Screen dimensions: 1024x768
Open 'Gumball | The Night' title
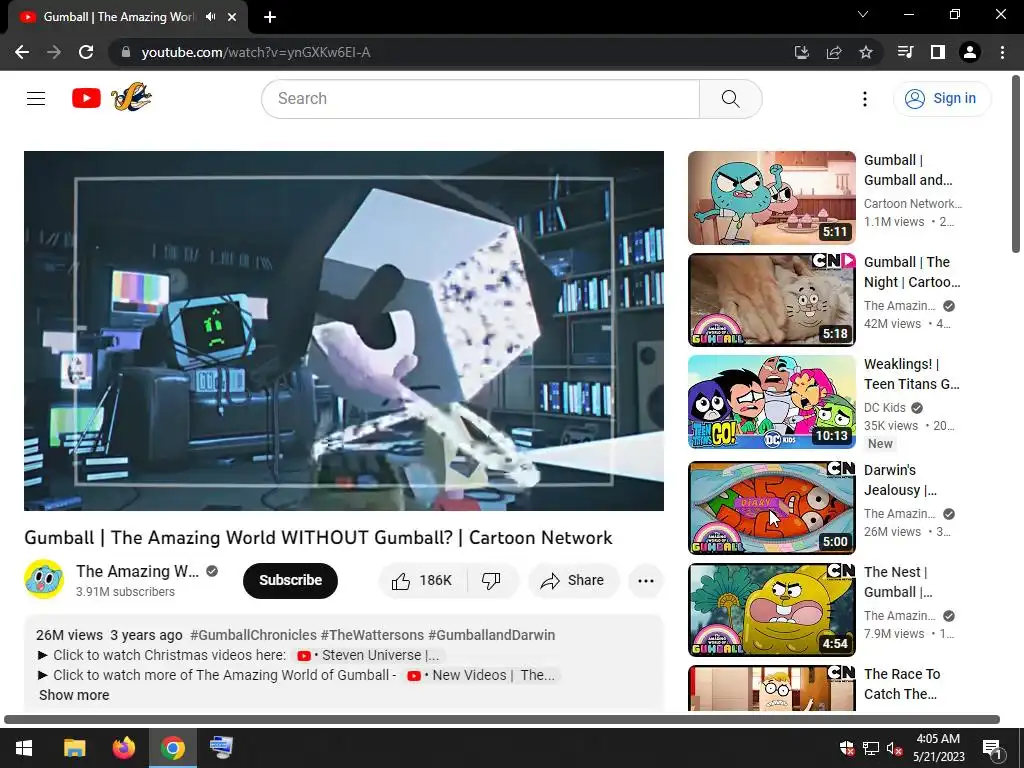tap(912, 272)
